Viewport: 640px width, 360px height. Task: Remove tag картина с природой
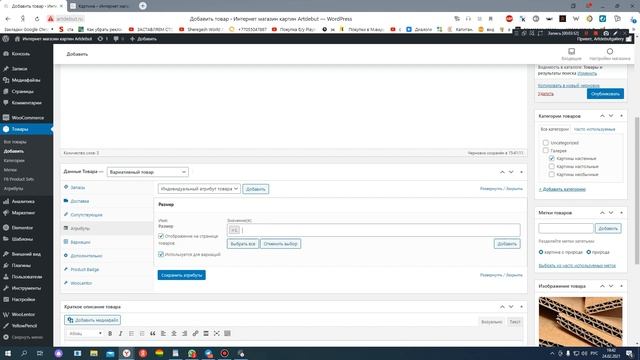(x=541, y=252)
